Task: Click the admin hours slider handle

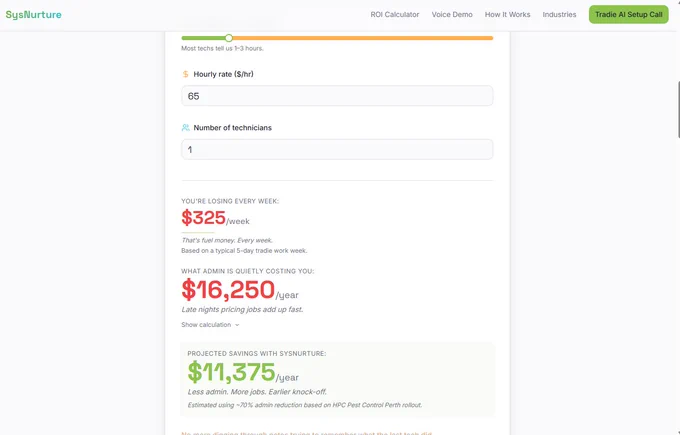Action: click(229, 38)
